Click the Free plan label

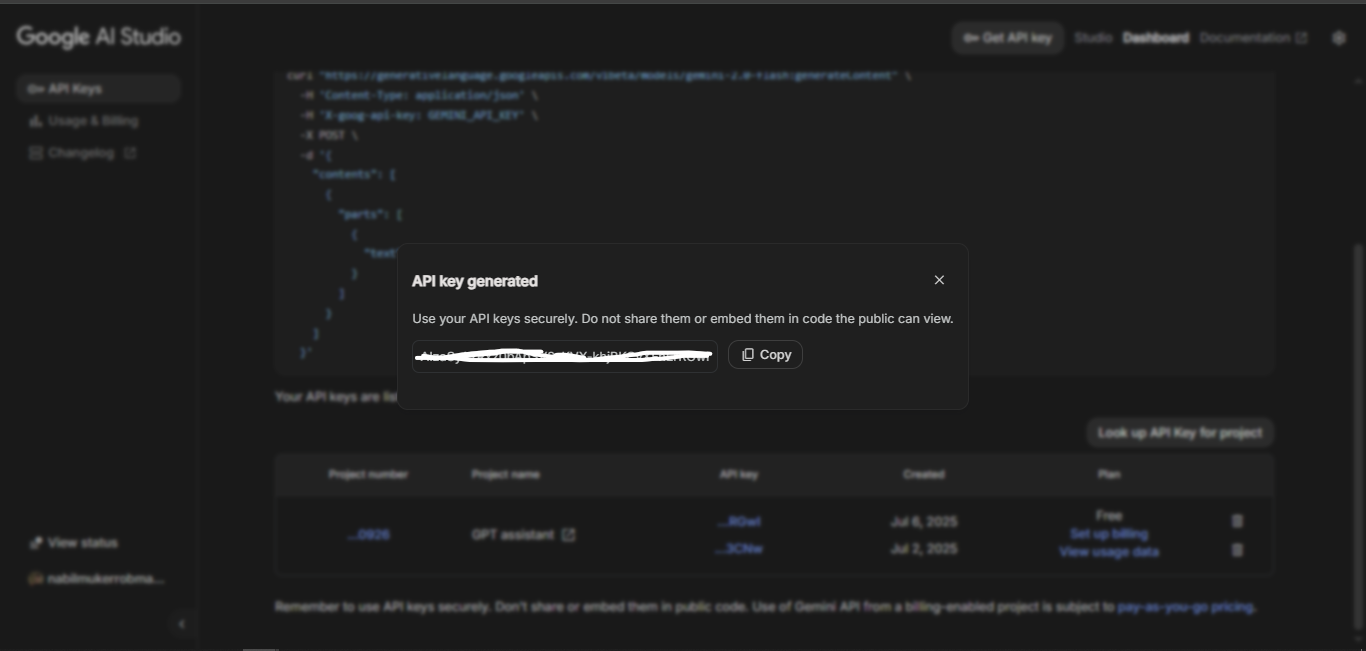click(1109, 516)
